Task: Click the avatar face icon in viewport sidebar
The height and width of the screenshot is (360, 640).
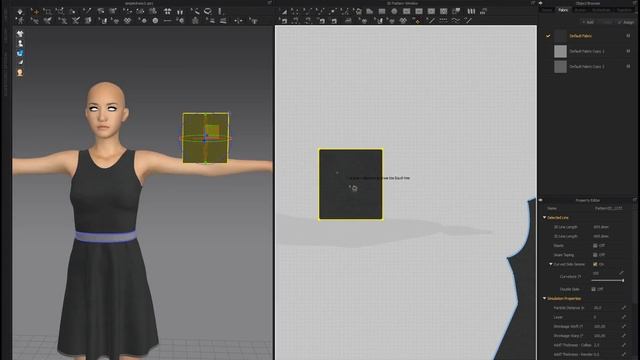Action: [20, 73]
